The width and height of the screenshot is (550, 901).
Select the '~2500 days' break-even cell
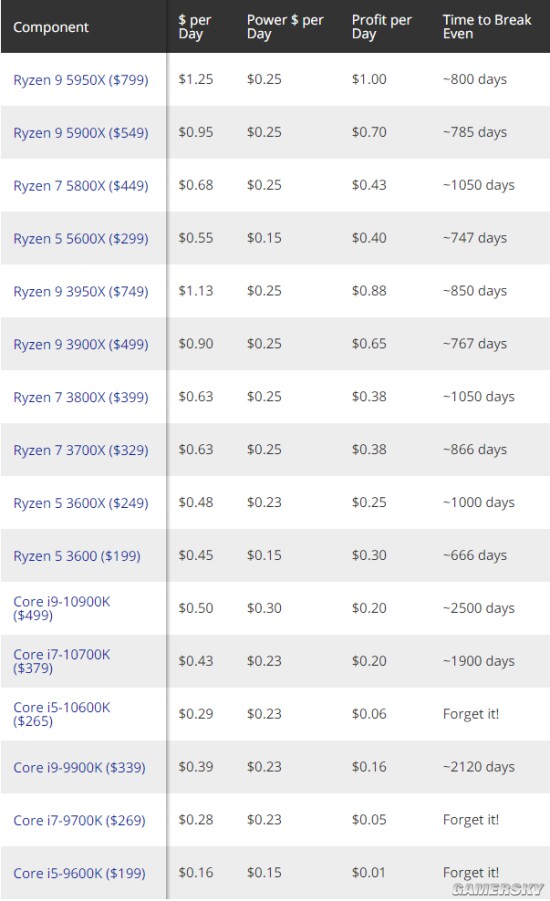pyautogui.click(x=479, y=608)
